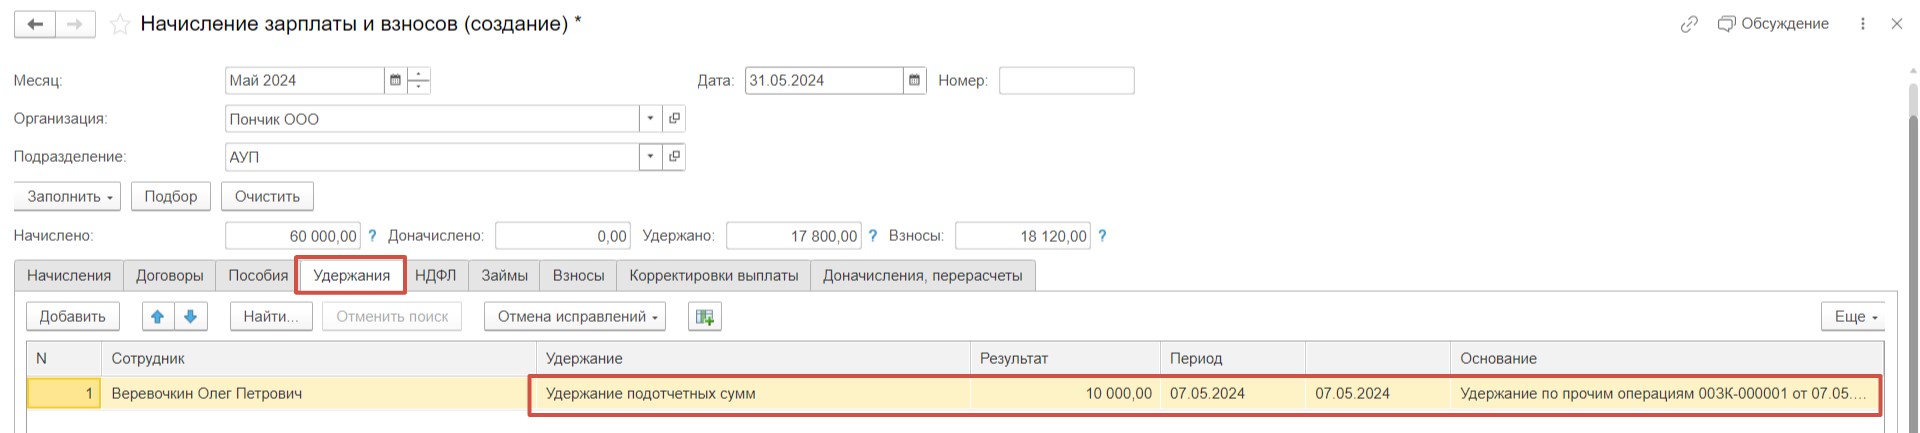
Task: Switch to the НДФЛ tab
Action: [x=435, y=275]
